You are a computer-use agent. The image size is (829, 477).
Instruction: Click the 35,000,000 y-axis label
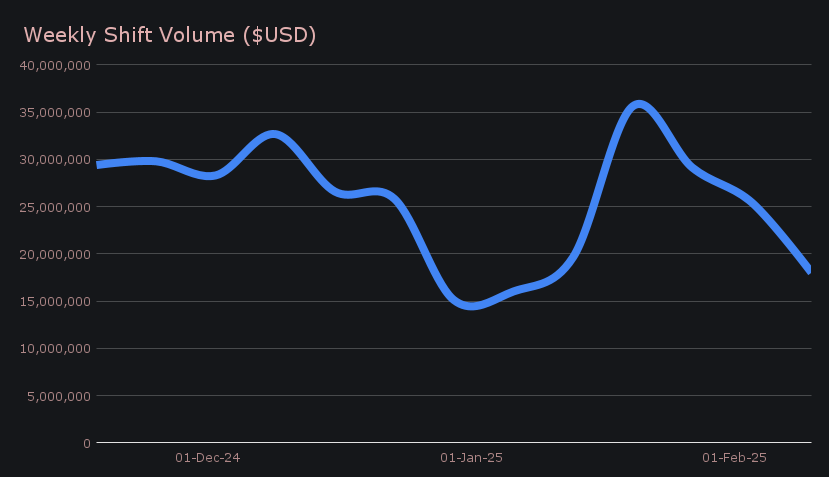click(55, 112)
